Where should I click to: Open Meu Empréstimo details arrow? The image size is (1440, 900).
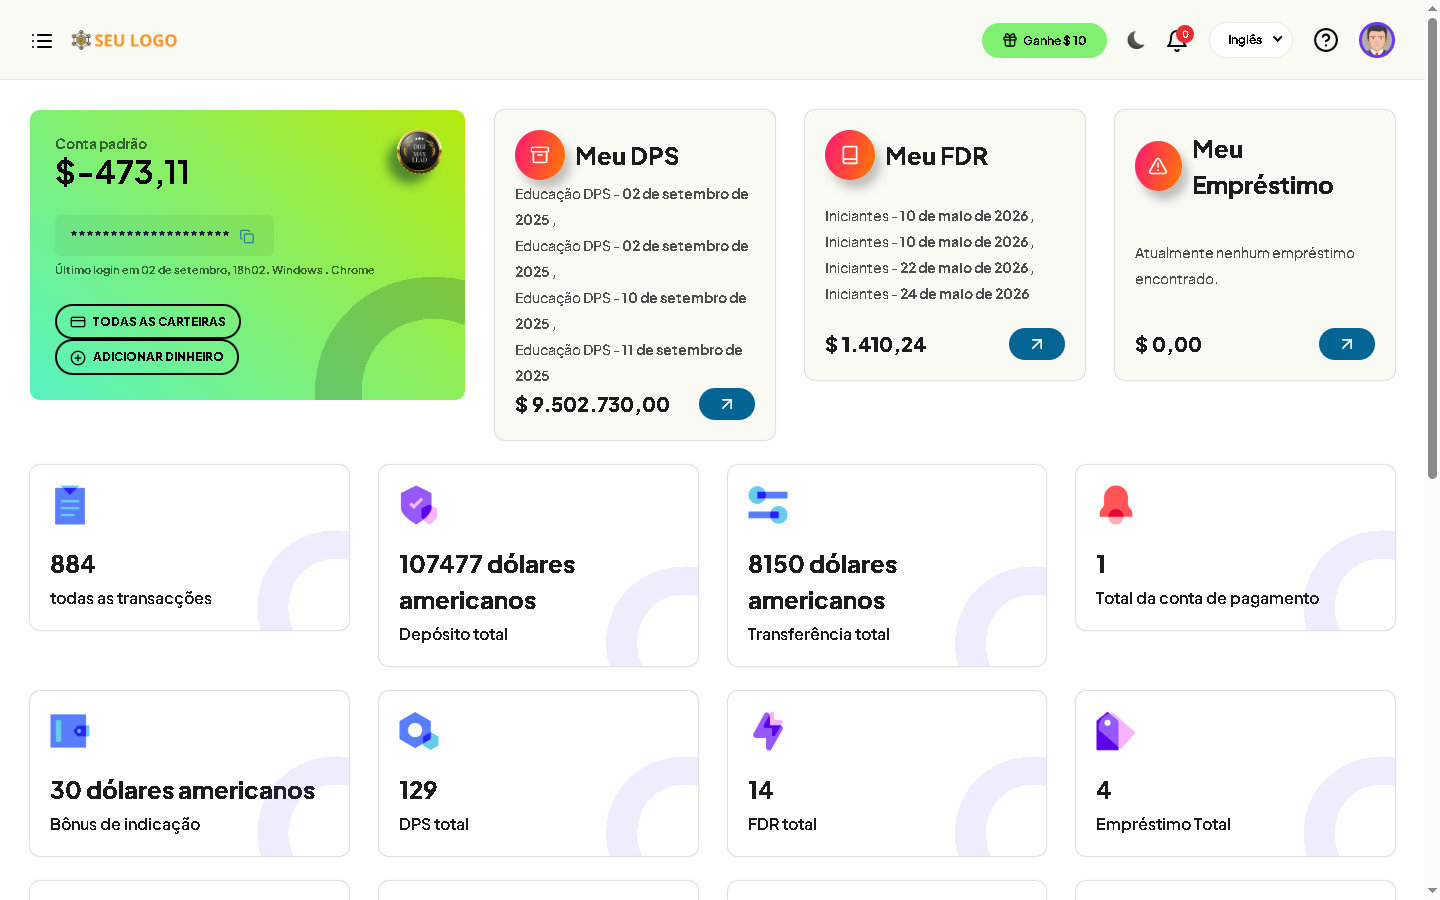coord(1346,344)
